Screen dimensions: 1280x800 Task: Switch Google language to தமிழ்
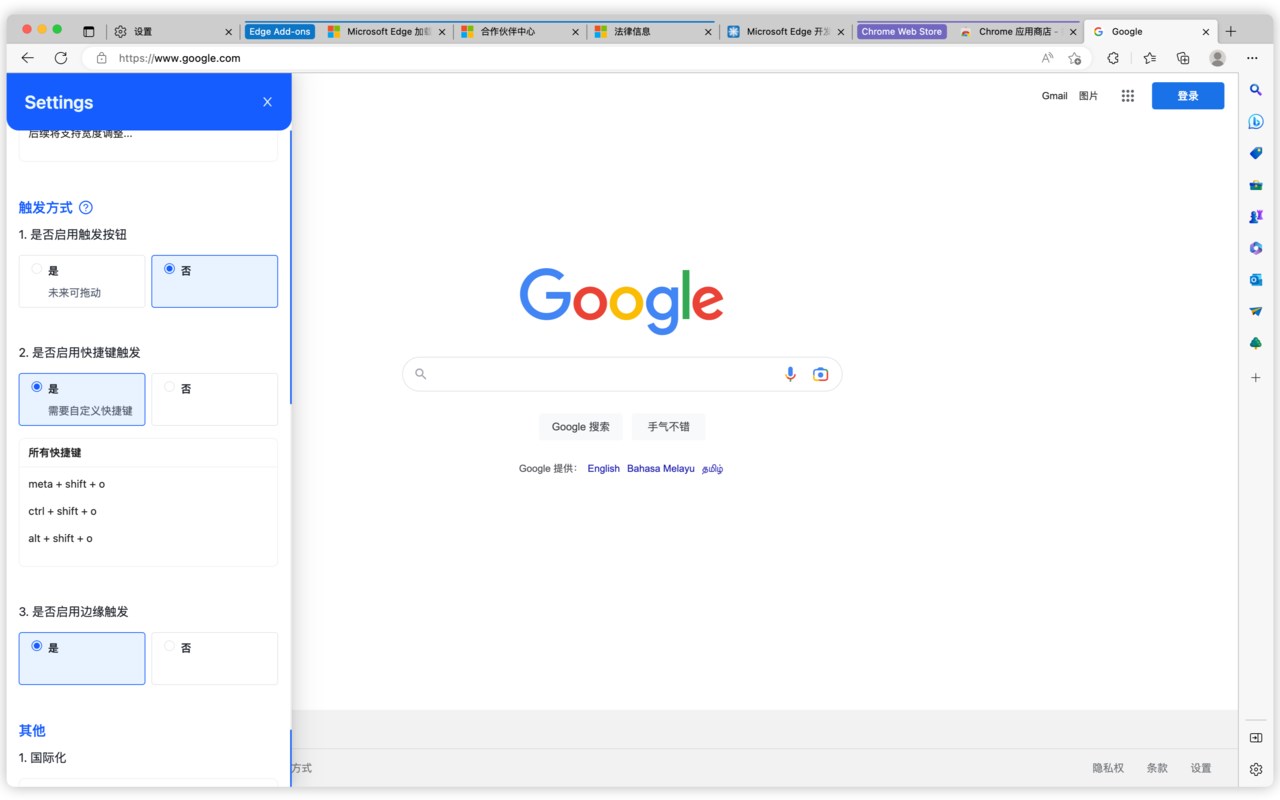[x=712, y=468]
